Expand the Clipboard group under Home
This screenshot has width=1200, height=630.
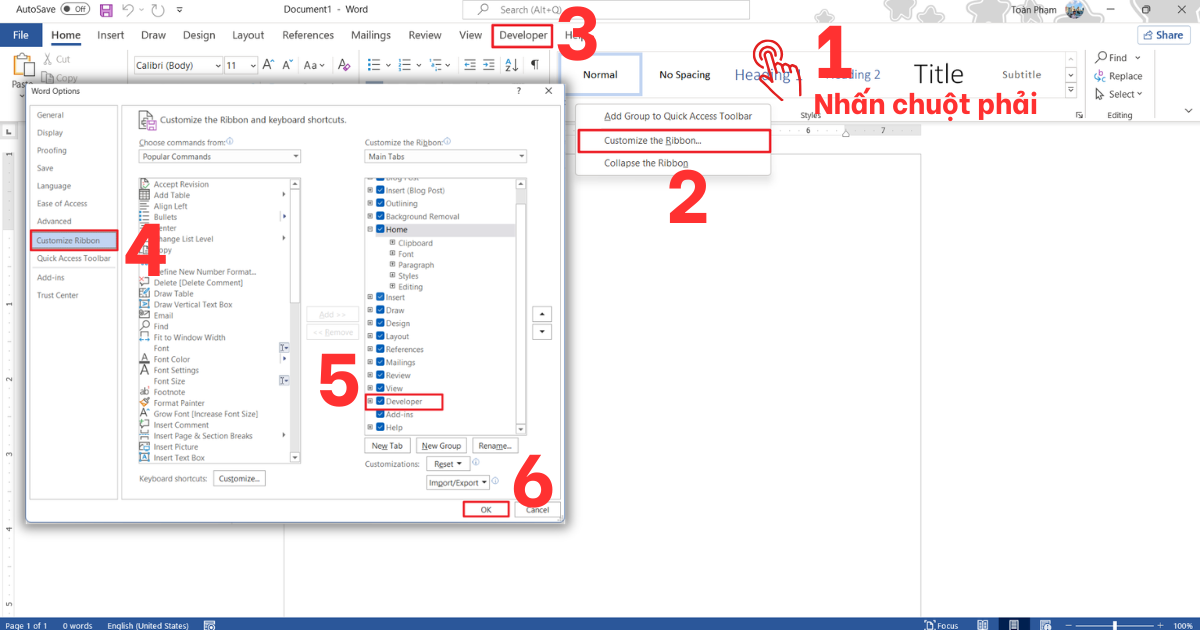[x=393, y=243]
